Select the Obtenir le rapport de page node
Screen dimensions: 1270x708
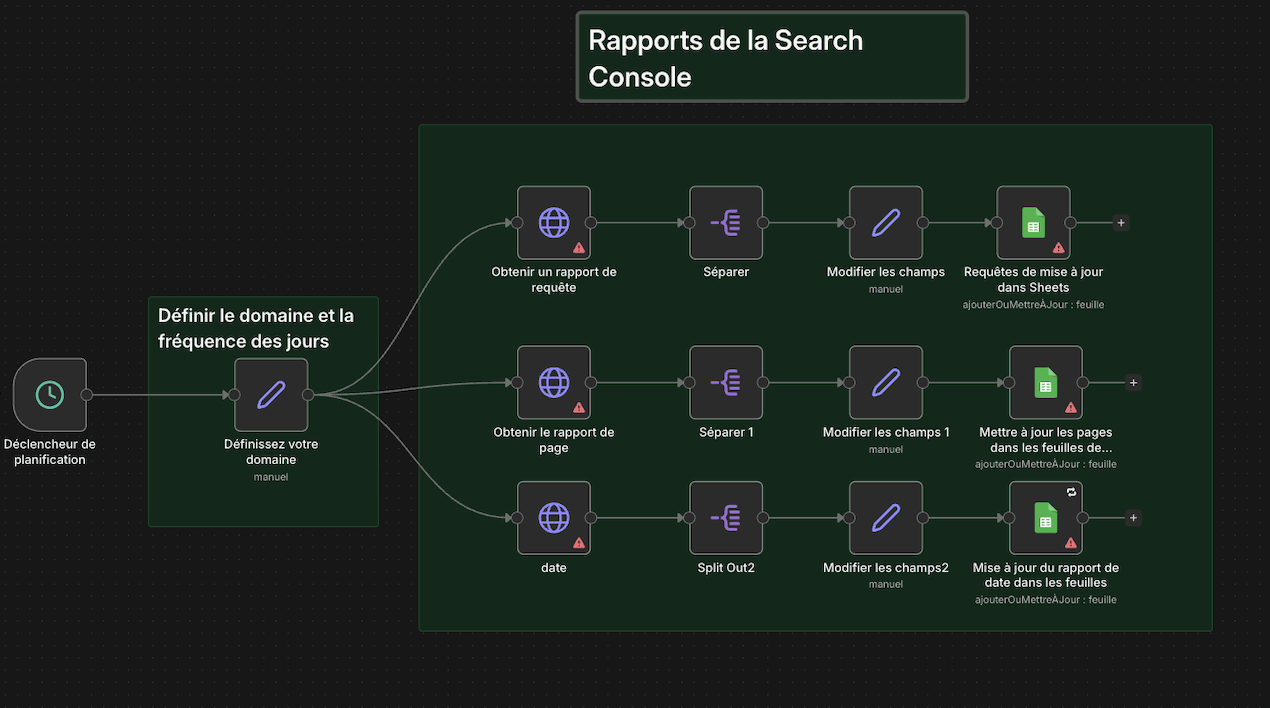point(553,383)
